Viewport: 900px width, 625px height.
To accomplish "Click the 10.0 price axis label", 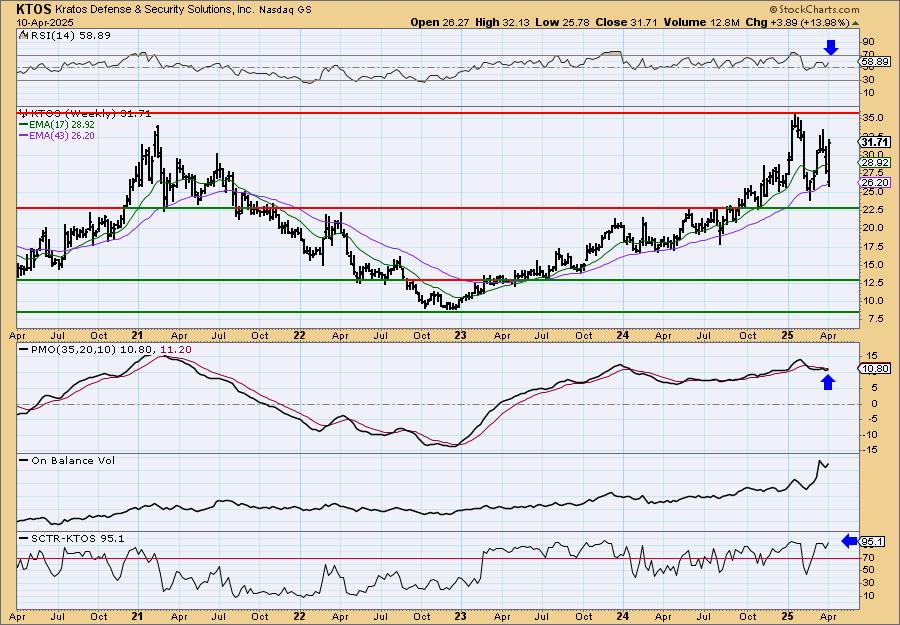I will click(x=872, y=301).
